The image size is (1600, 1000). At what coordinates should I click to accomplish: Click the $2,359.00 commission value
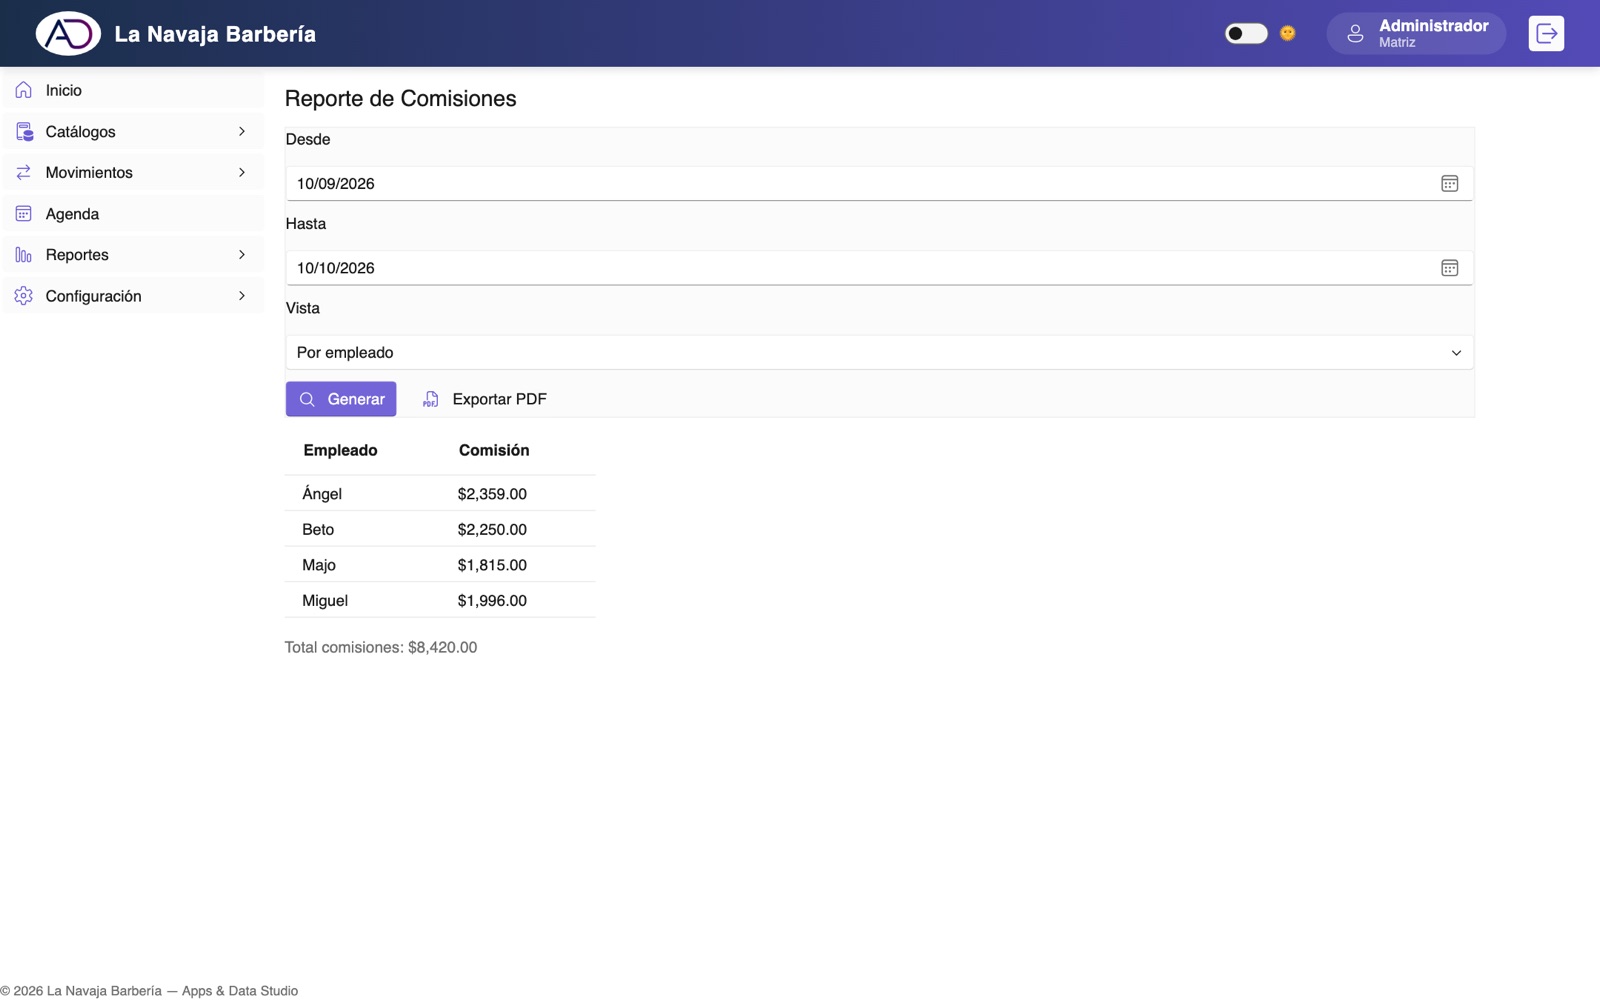click(x=492, y=494)
